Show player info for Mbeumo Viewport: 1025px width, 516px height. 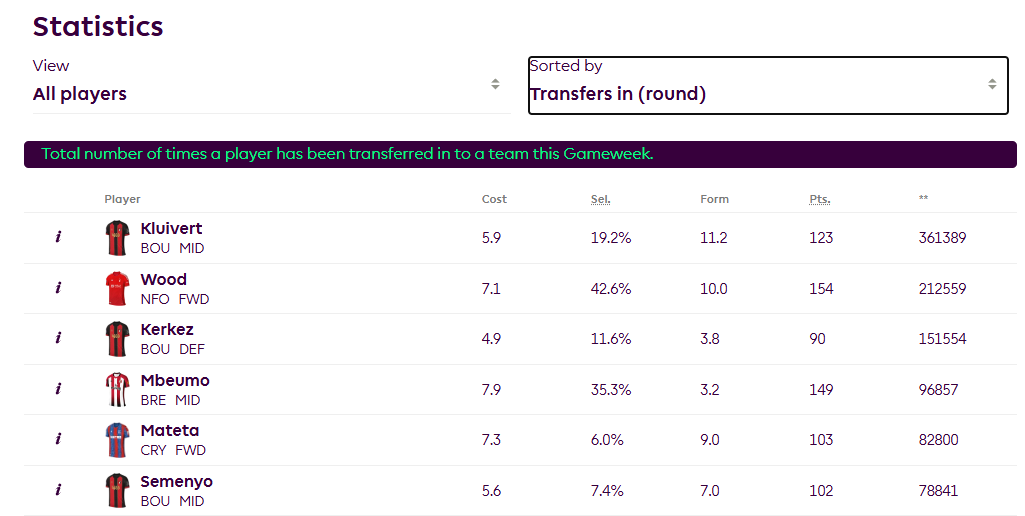[58, 389]
